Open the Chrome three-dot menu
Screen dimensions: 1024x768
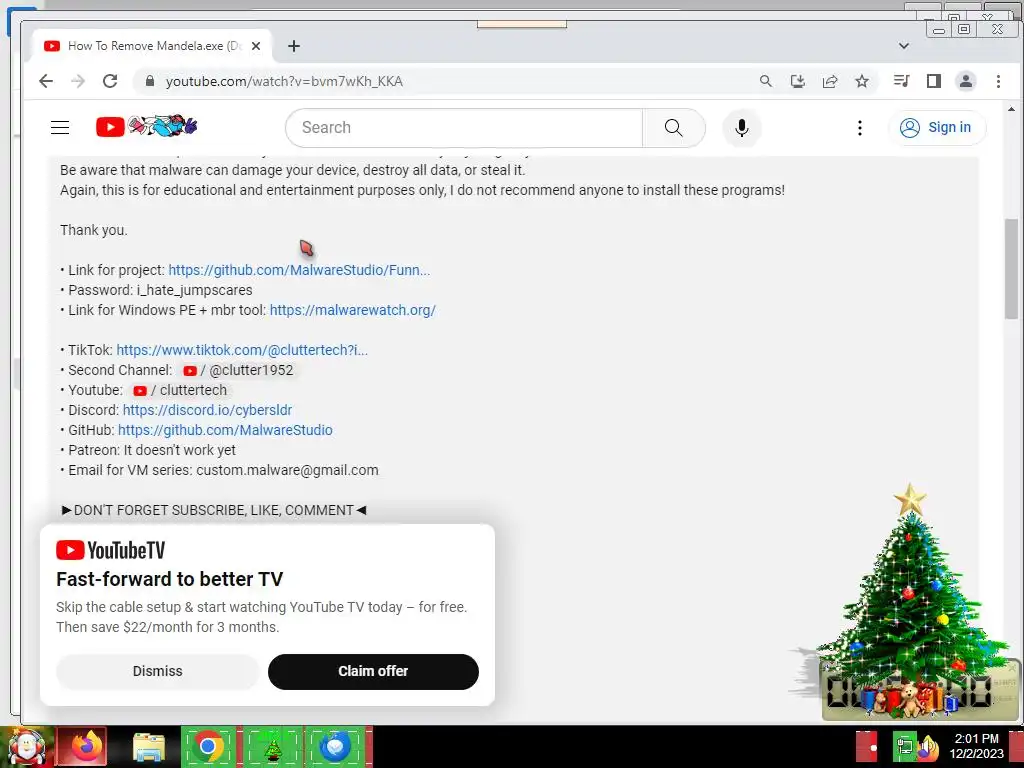[998, 81]
